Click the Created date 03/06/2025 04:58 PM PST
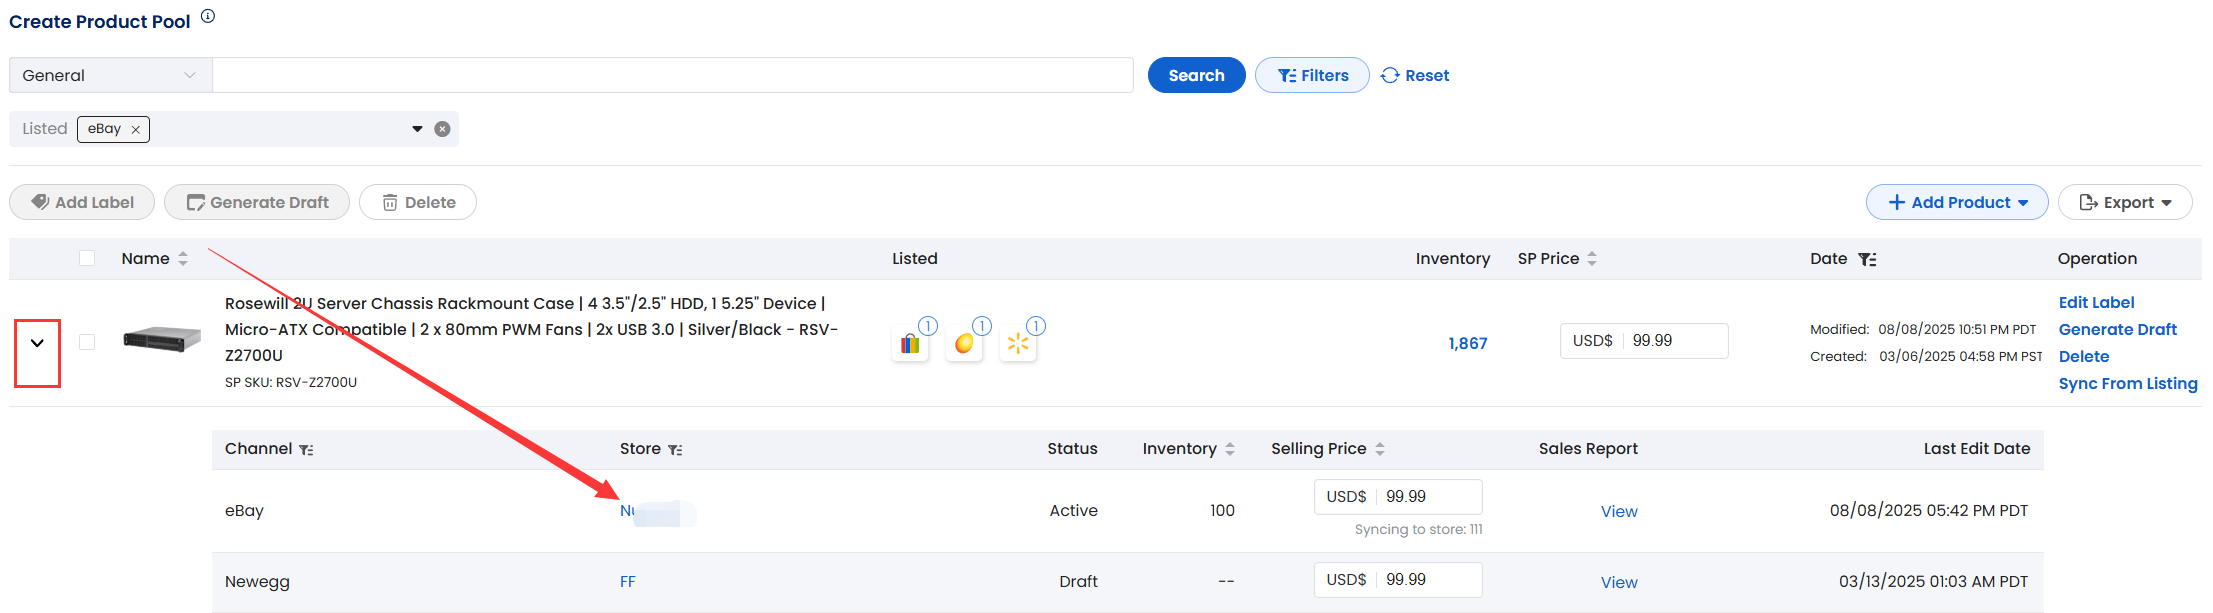This screenshot has width=2213, height=613. pyautogui.click(x=1960, y=356)
